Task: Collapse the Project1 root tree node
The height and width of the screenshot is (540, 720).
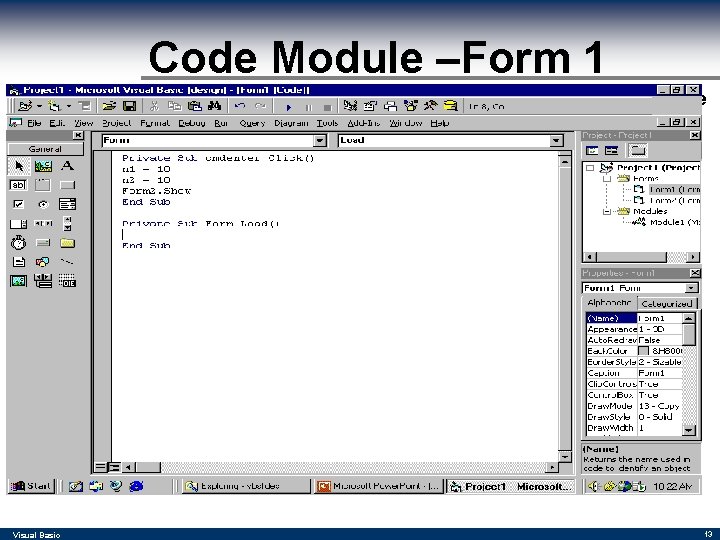Action: point(590,168)
